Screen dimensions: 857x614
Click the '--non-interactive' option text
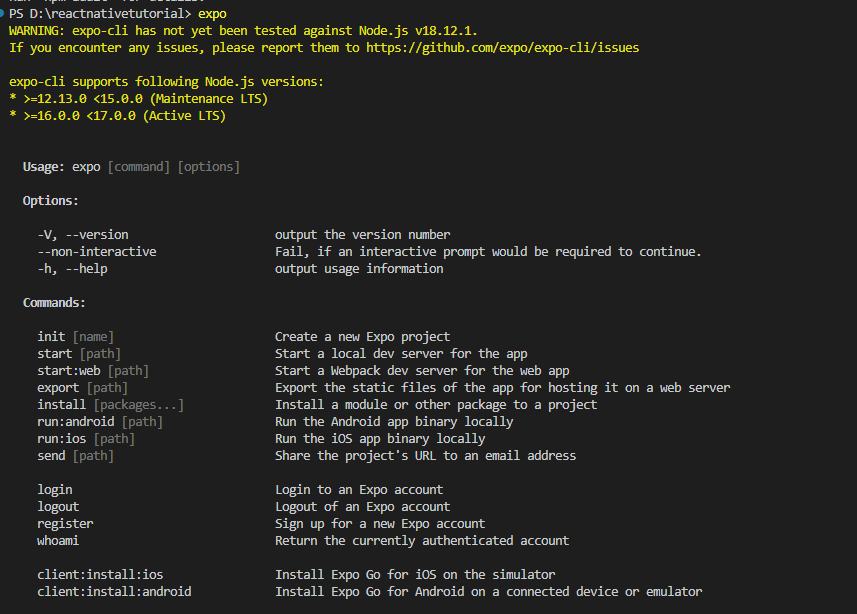97,252
